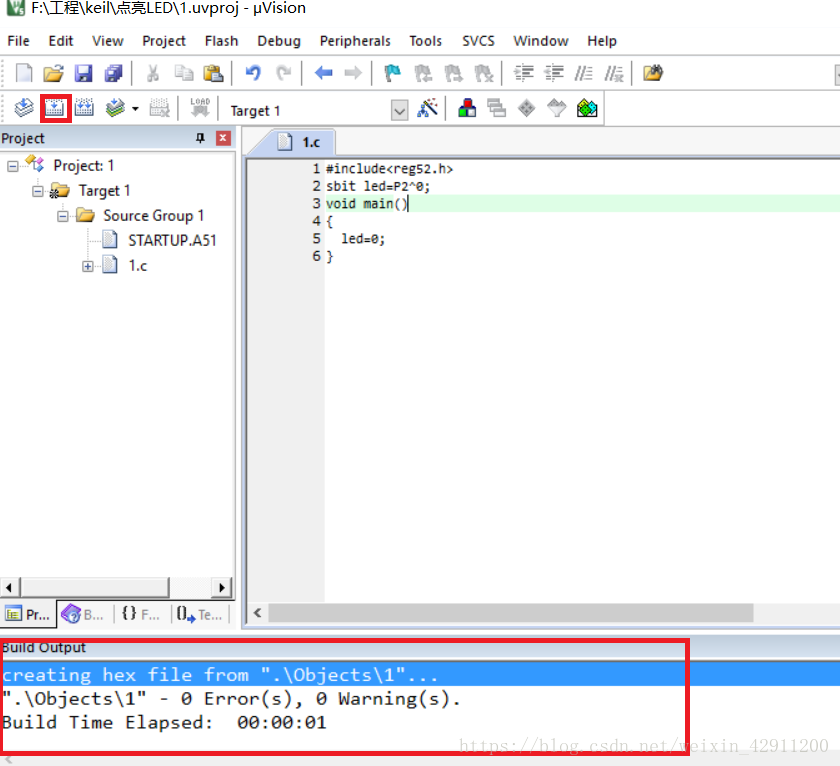Open the Batch Build dropdown arrow
This screenshot has width=840, height=766.
click(x=136, y=109)
